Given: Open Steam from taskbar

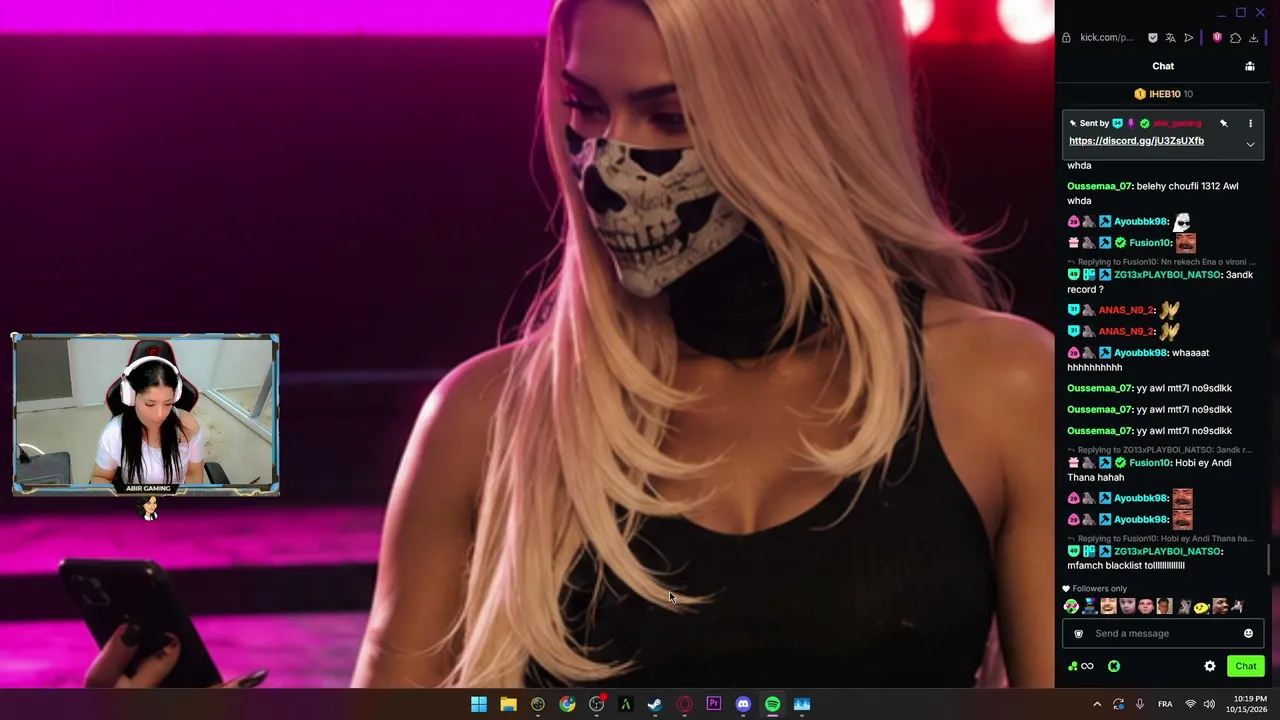Looking at the screenshot, I should [655, 704].
